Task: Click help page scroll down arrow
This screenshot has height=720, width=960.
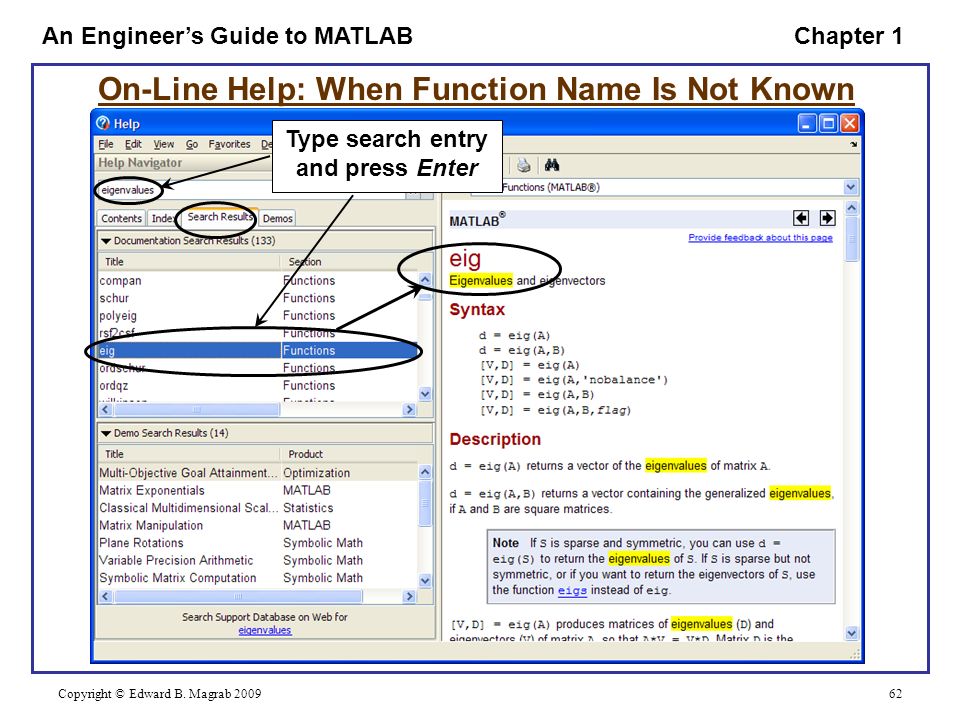Action: coord(852,633)
